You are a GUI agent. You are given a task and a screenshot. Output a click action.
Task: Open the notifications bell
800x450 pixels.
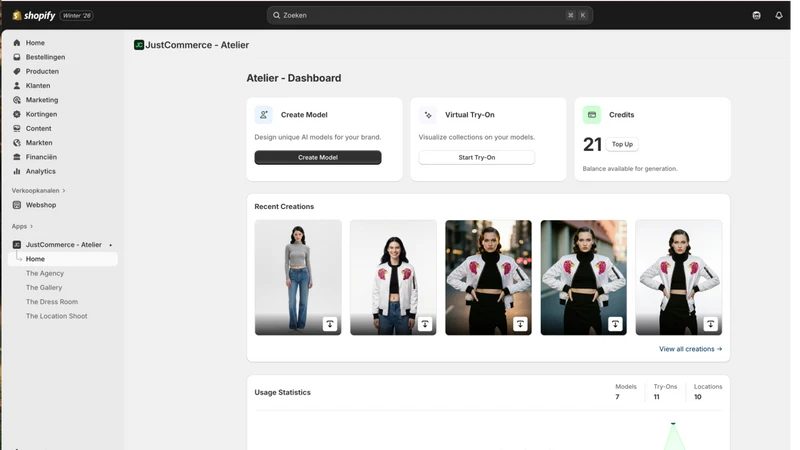[779, 15]
